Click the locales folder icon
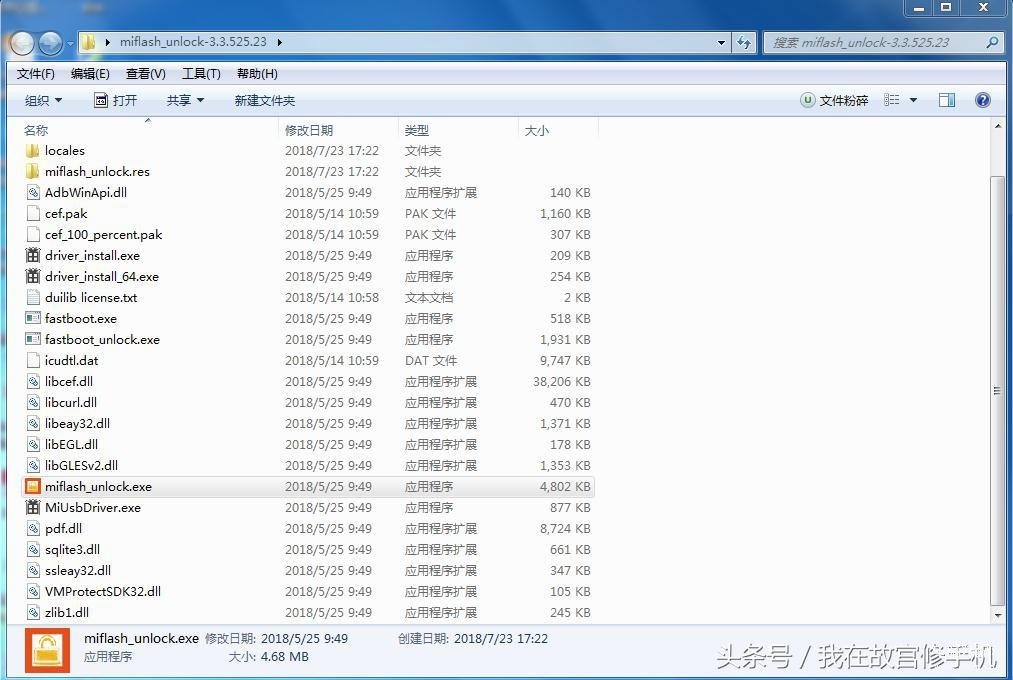This screenshot has width=1013, height=680. click(33, 151)
